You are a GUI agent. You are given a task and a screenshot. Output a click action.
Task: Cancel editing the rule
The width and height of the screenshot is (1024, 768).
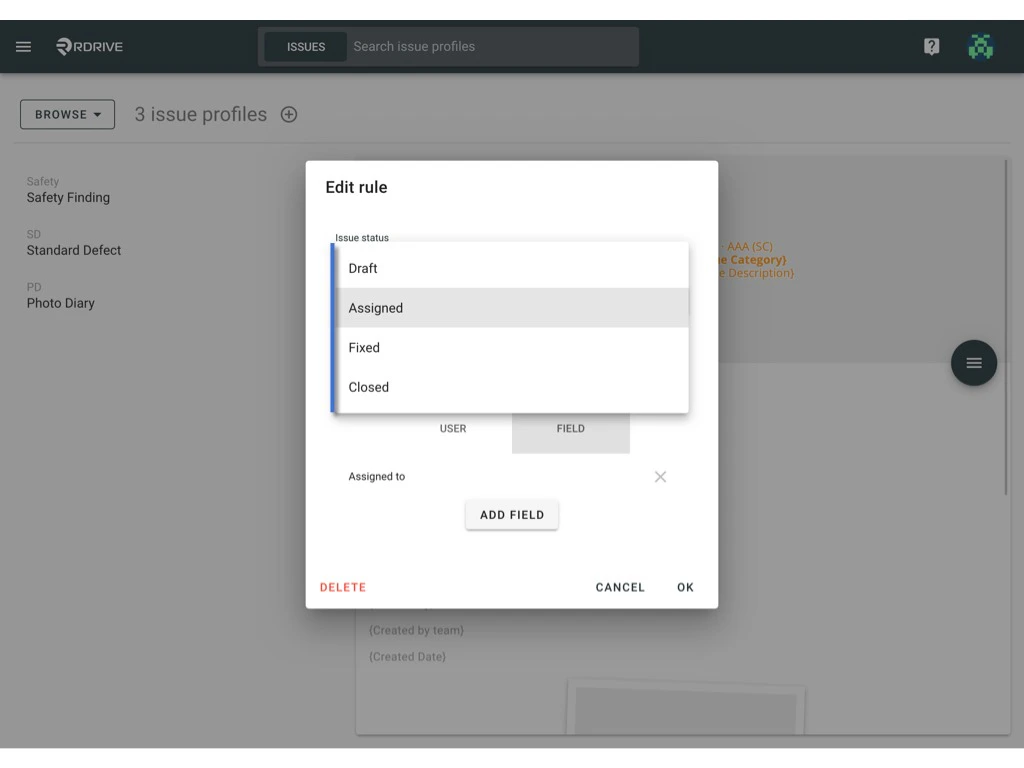pyautogui.click(x=619, y=587)
